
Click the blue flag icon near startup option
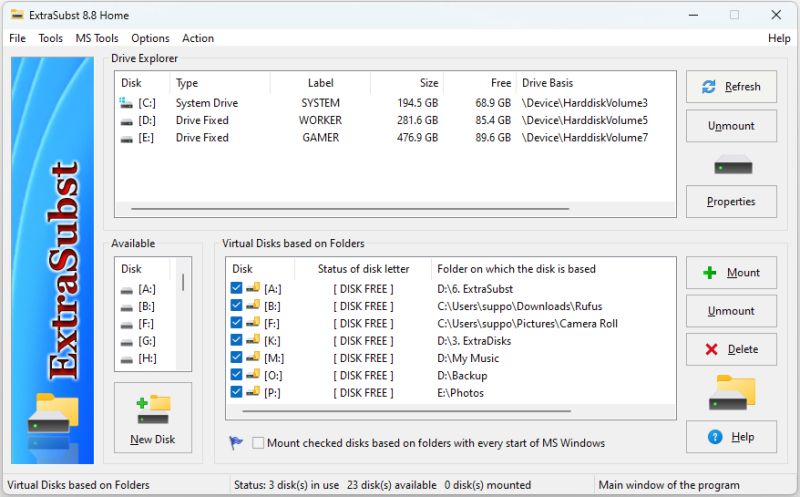pos(236,443)
